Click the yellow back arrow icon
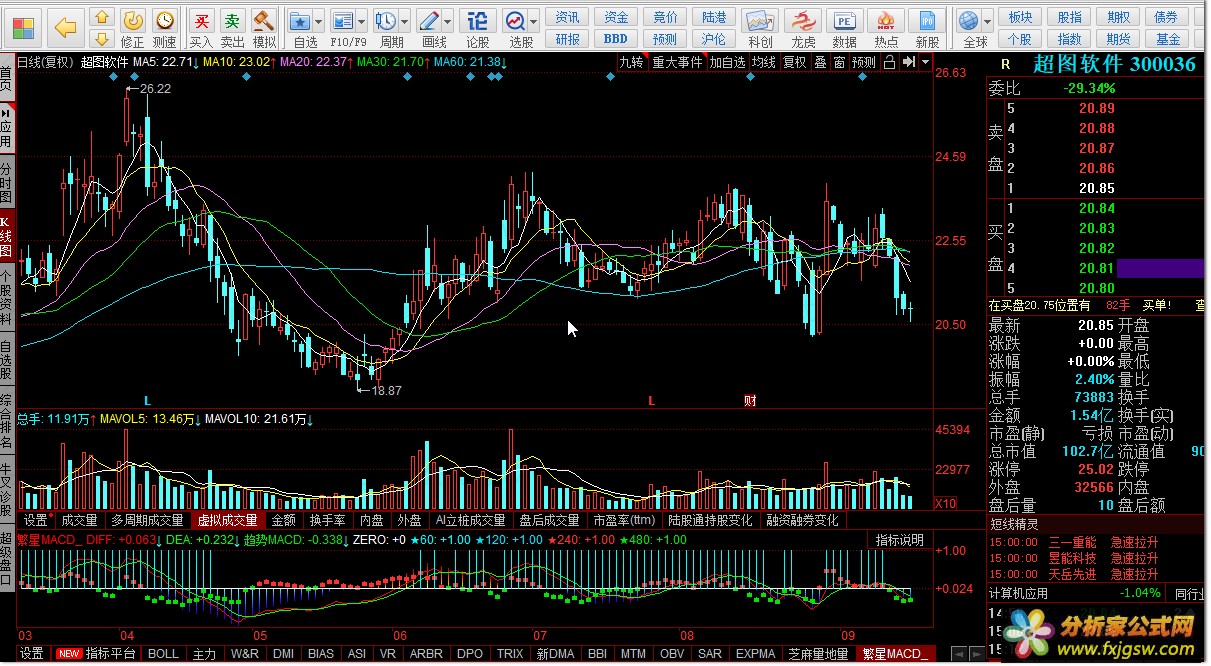The height and width of the screenshot is (666, 1211). pyautogui.click(x=66, y=27)
